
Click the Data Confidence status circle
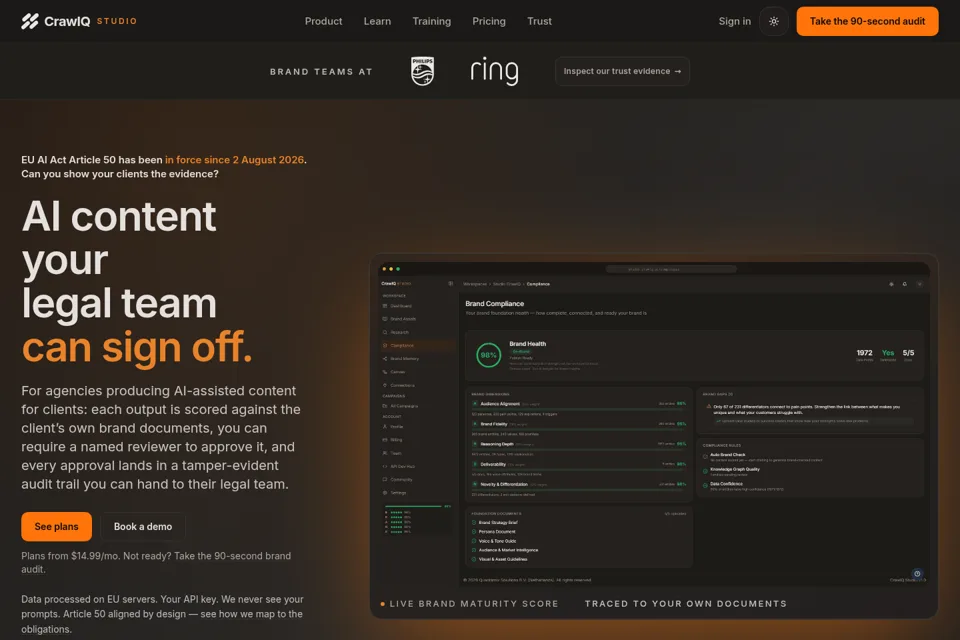click(705, 485)
